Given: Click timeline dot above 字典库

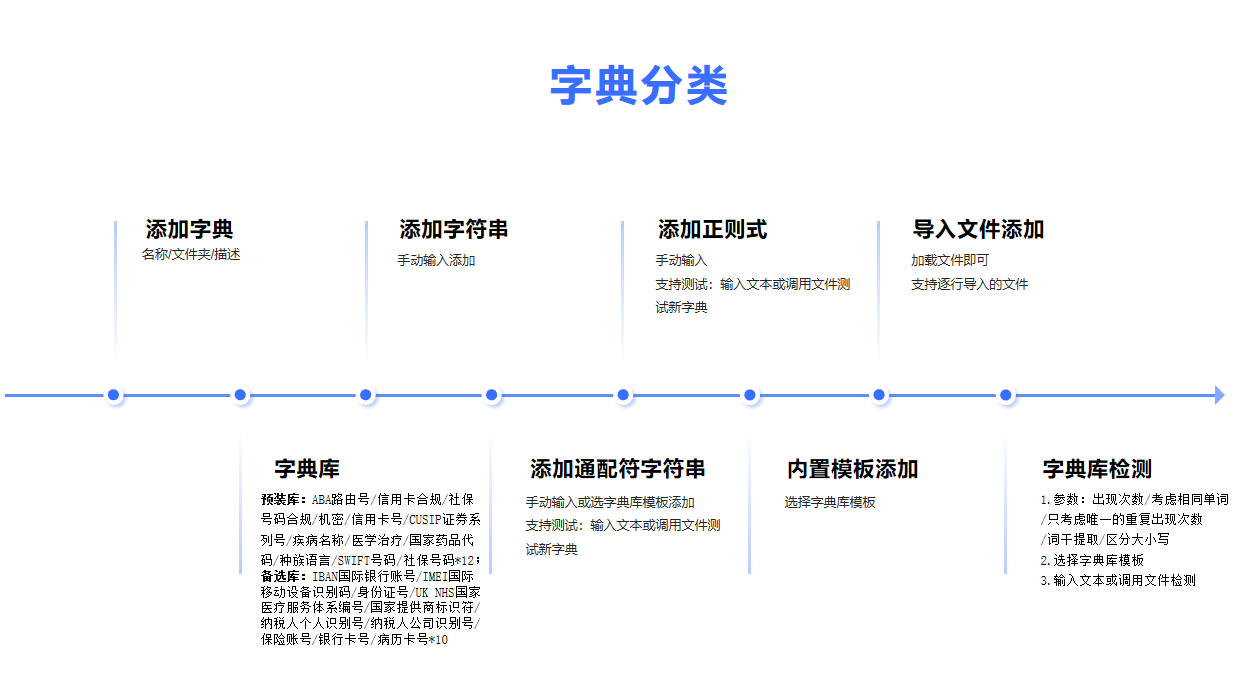Looking at the screenshot, I should pyautogui.click(x=241, y=395).
